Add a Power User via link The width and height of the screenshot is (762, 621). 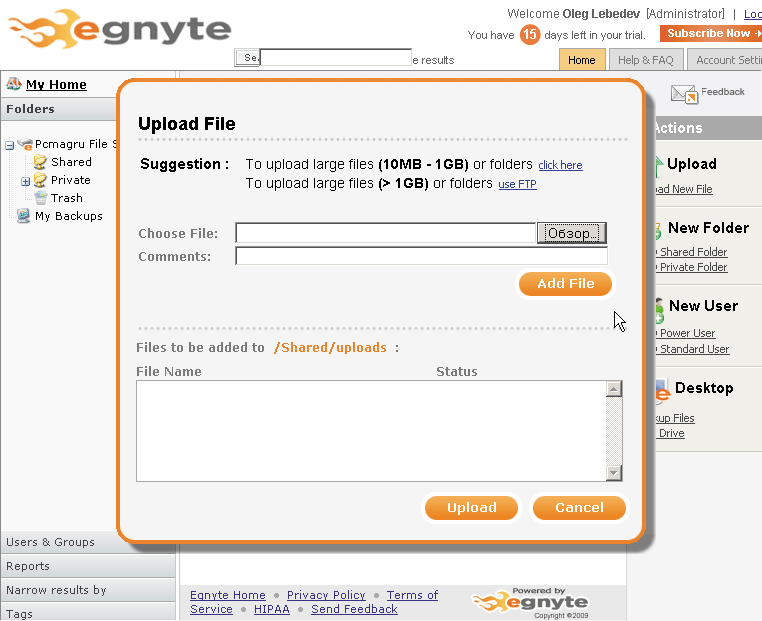click(687, 333)
